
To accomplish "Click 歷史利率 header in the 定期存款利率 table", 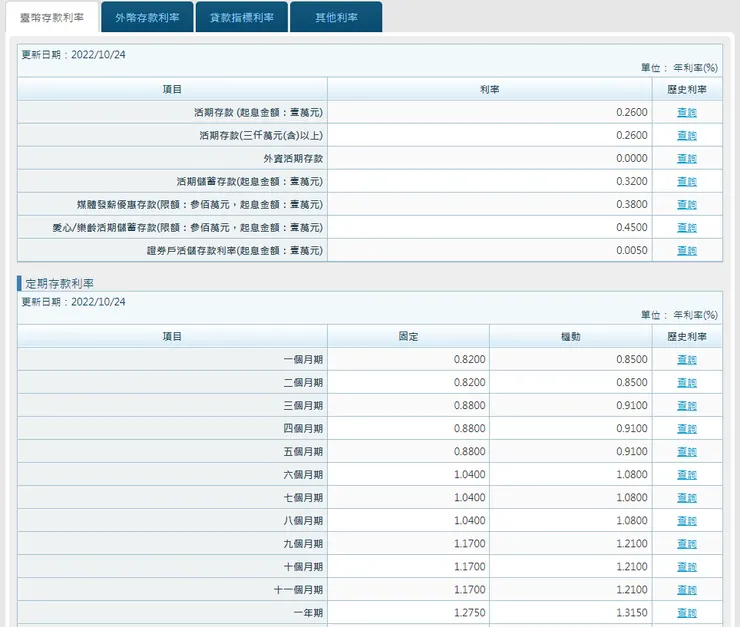I will point(687,336).
